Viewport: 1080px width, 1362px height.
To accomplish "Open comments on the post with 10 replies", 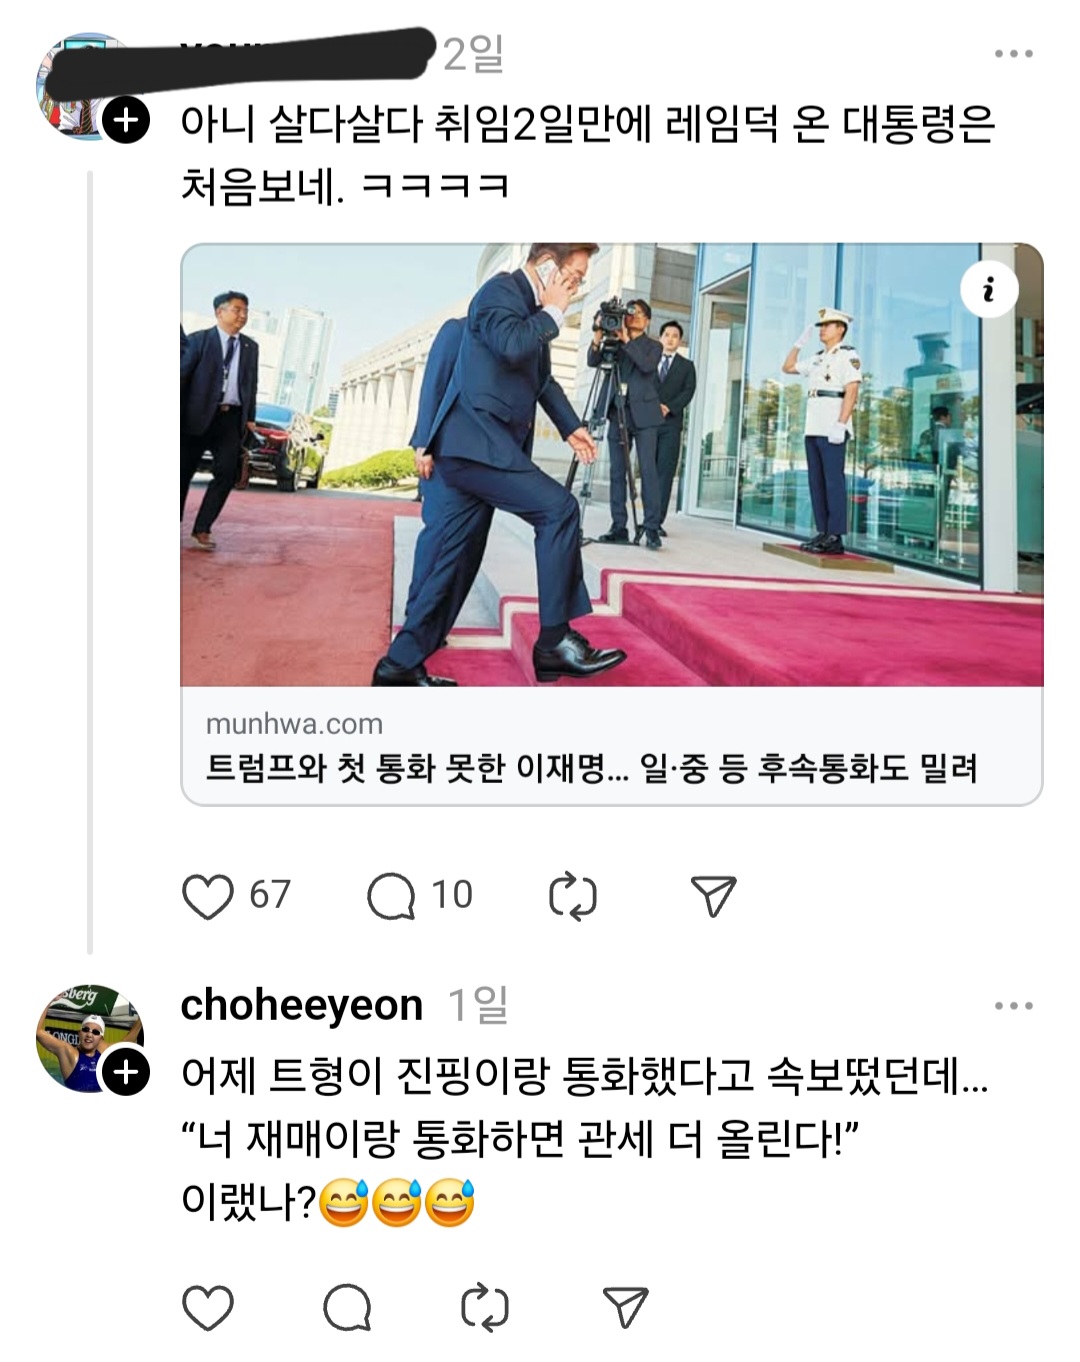I will click(x=391, y=896).
